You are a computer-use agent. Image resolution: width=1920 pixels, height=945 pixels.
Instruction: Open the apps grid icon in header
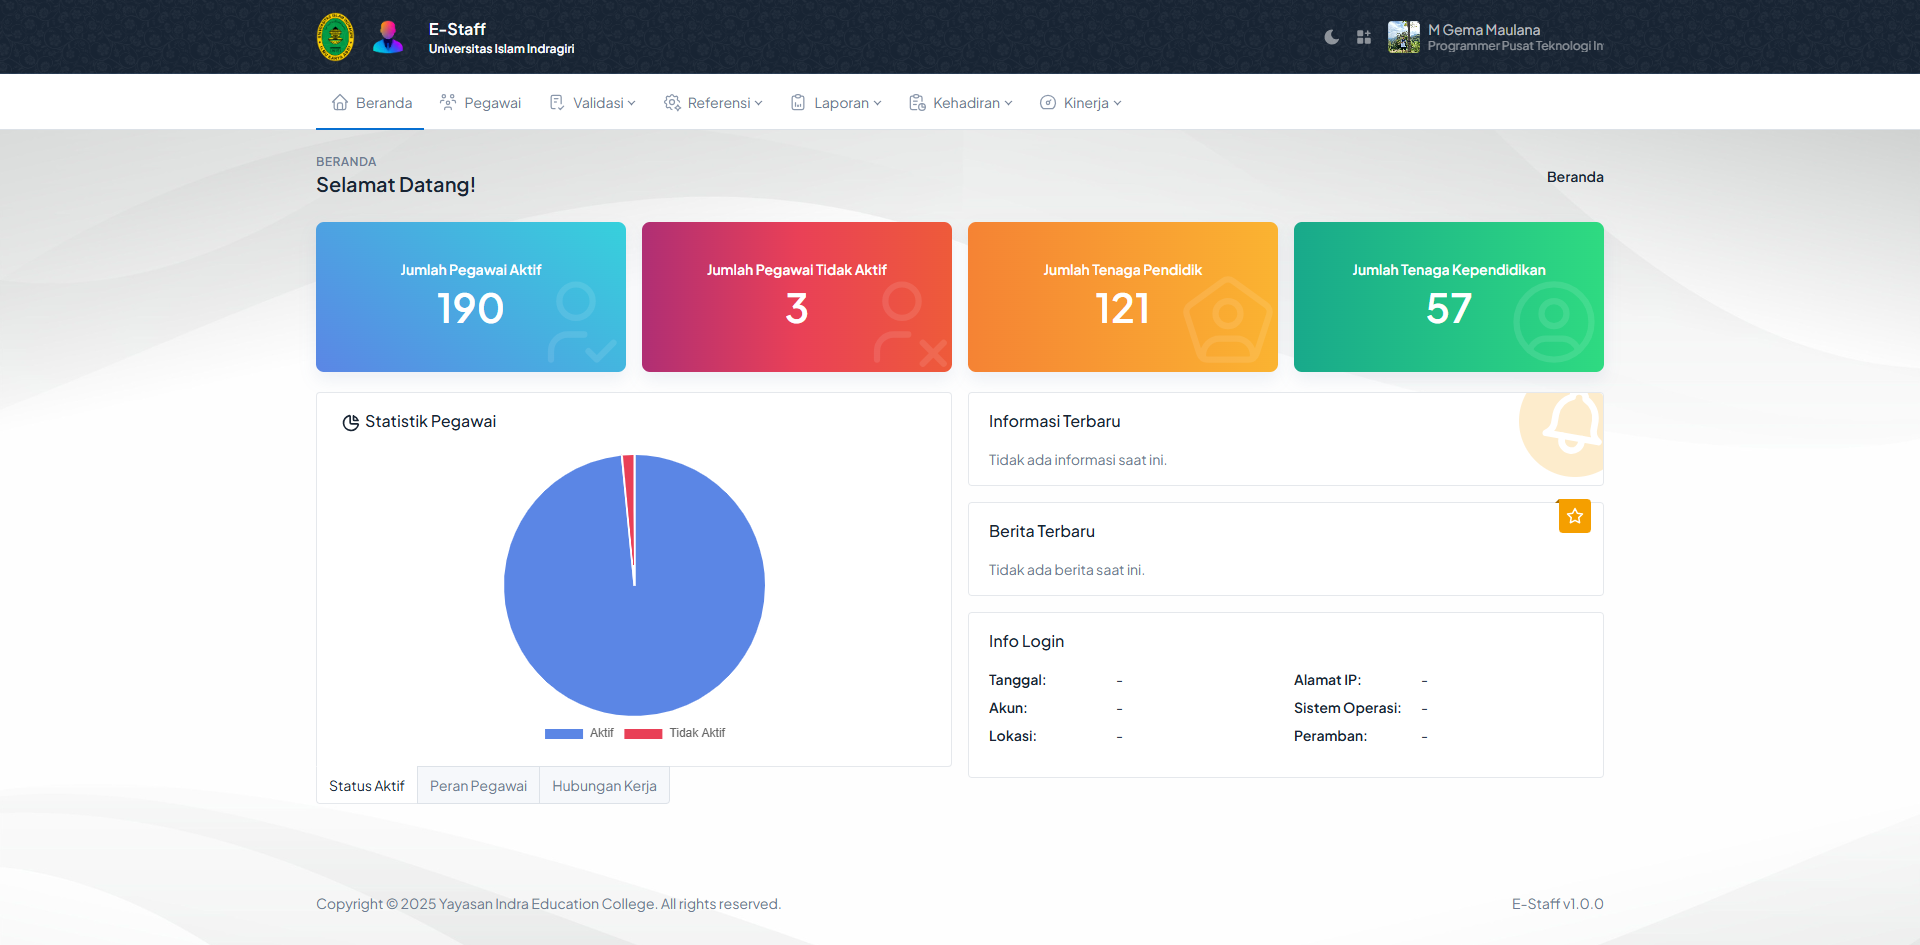(1363, 37)
